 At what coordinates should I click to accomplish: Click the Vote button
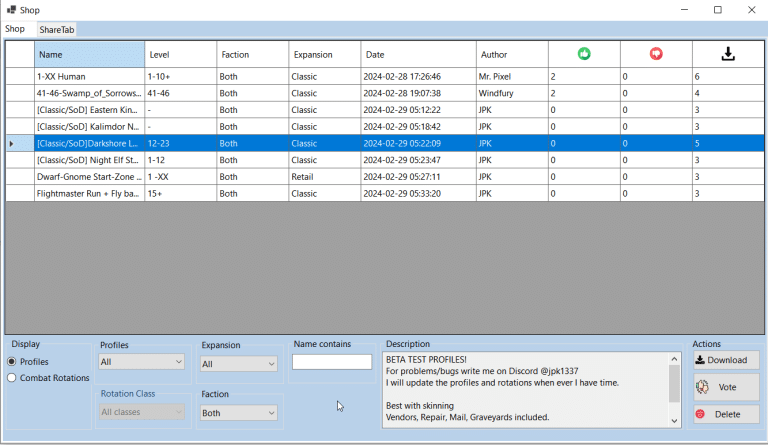pyautogui.click(x=726, y=387)
